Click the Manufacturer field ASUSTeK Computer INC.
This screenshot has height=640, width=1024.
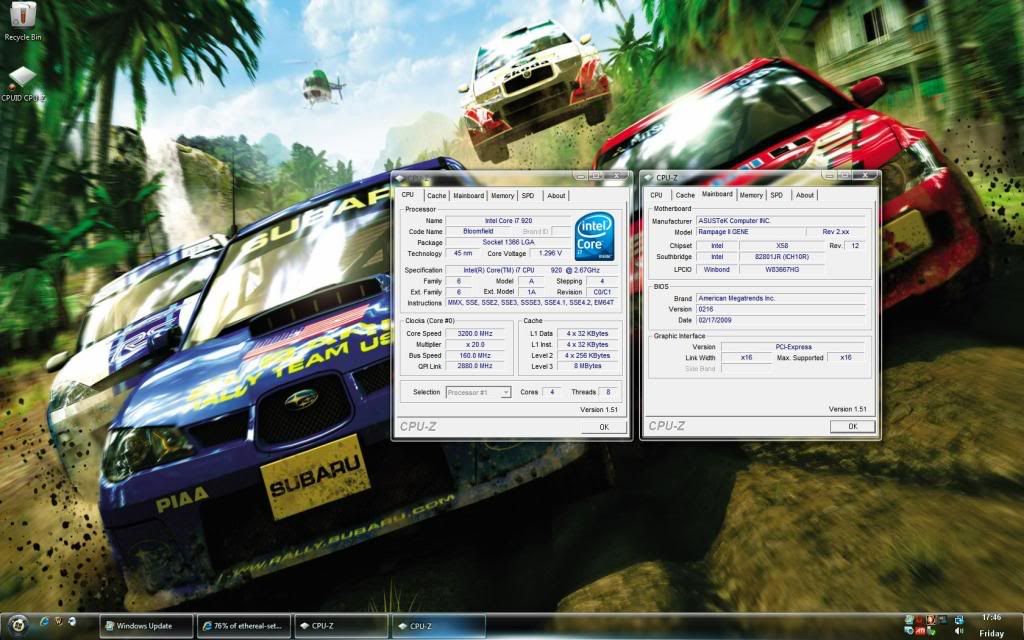pos(781,221)
